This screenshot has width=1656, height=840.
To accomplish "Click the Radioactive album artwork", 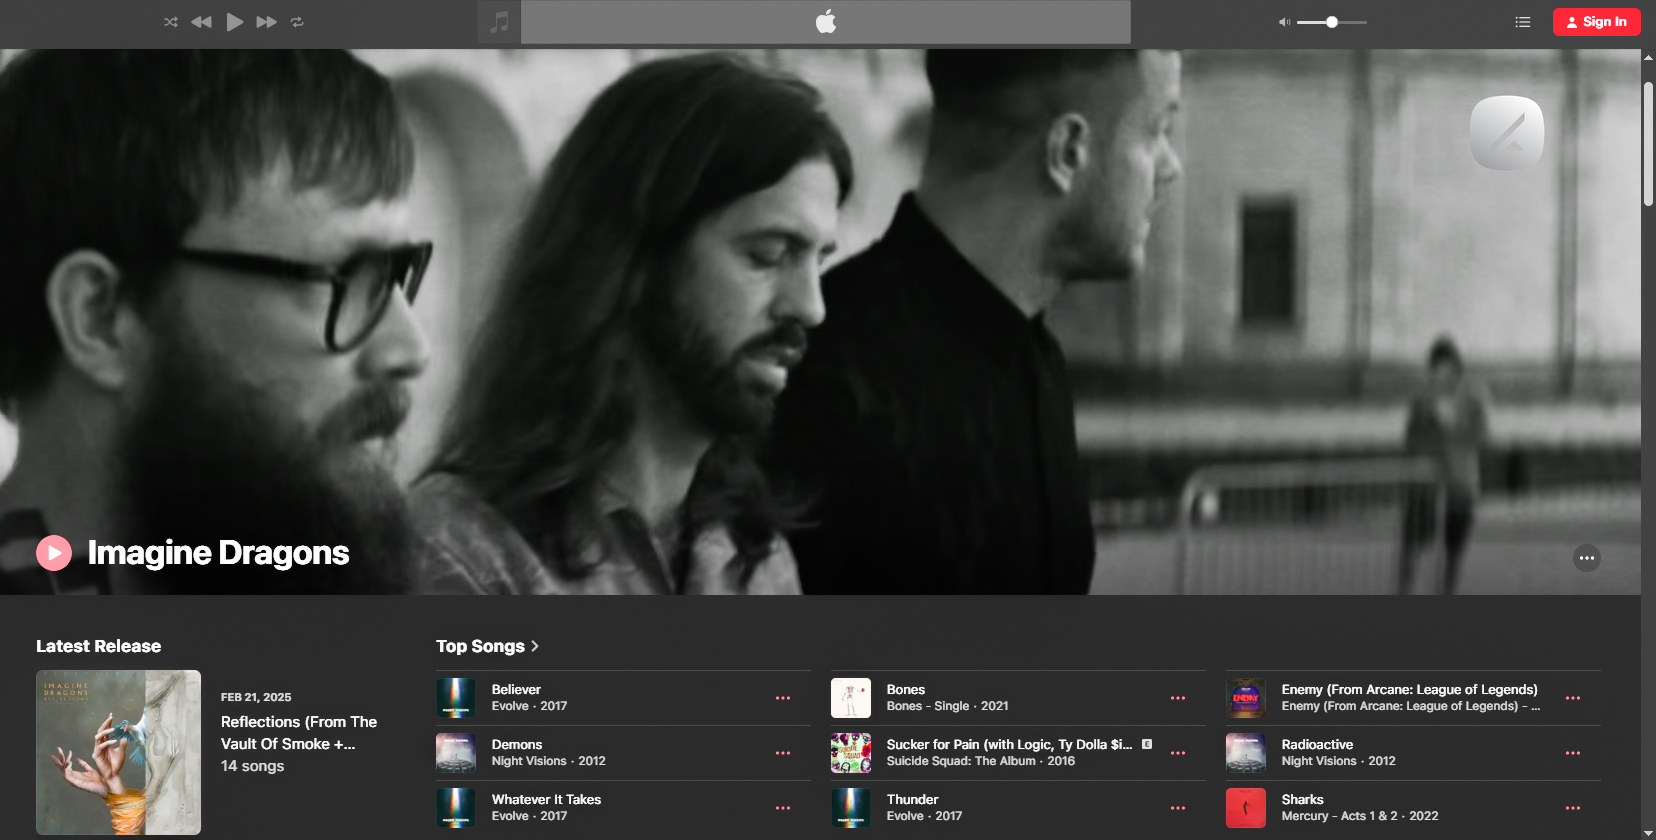I will coord(1246,753).
